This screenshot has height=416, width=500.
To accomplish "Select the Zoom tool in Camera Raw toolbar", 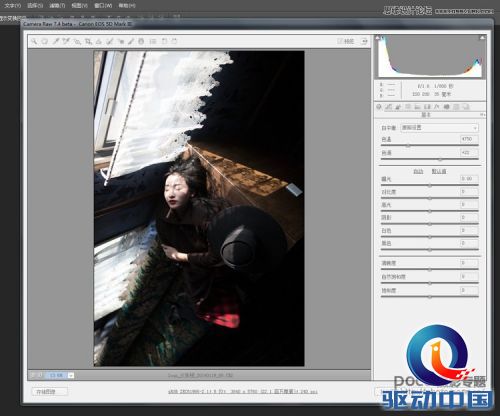I will [x=34, y=41].
